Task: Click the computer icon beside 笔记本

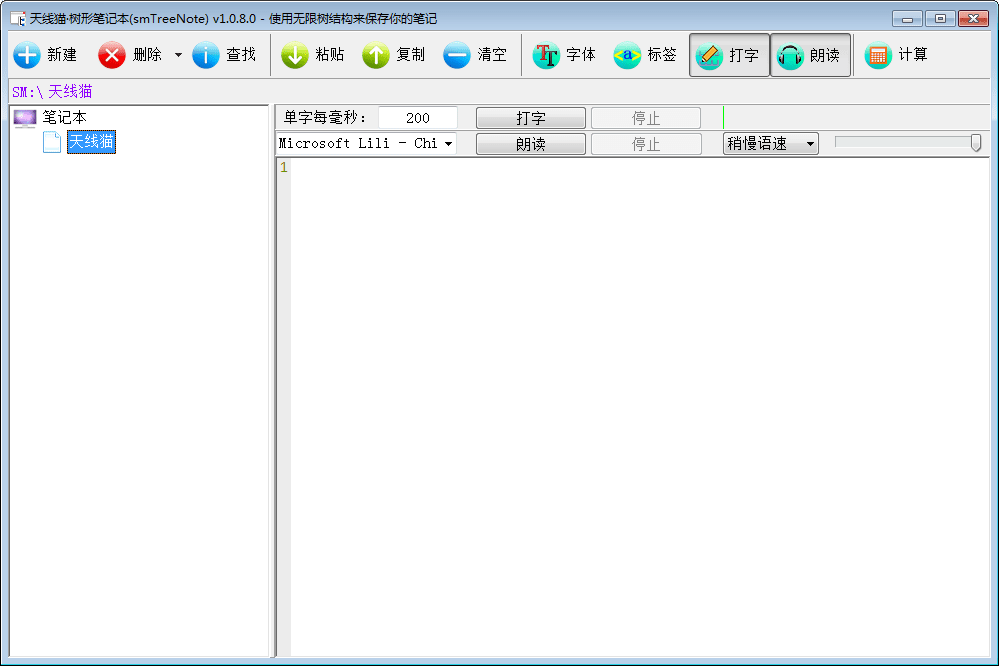Action: tap(25, 118)
